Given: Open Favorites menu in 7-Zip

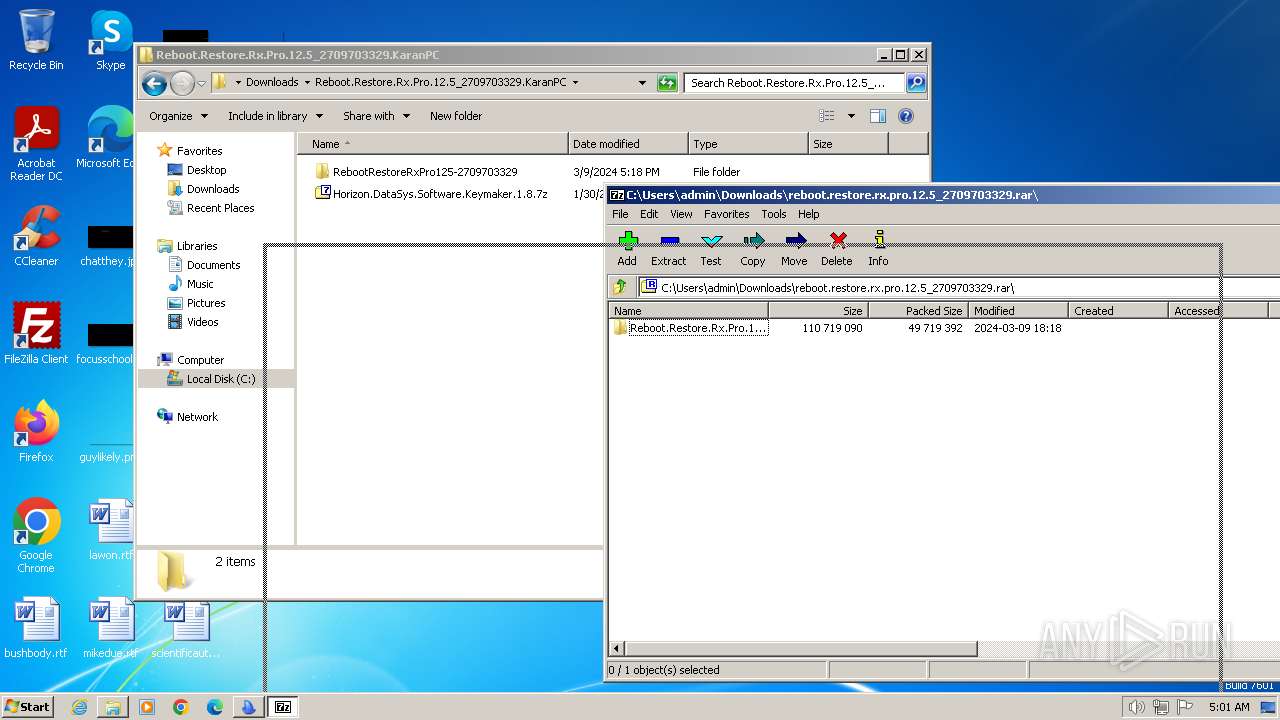Looking at the screenshot, I should coord(726,214).
